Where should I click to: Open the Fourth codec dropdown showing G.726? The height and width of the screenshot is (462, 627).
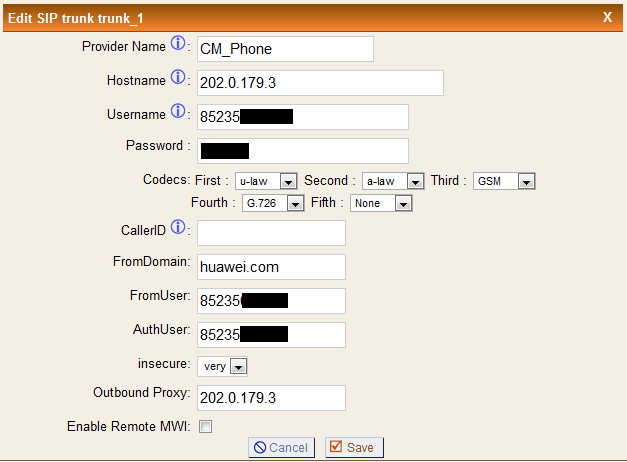click(273, 203)
